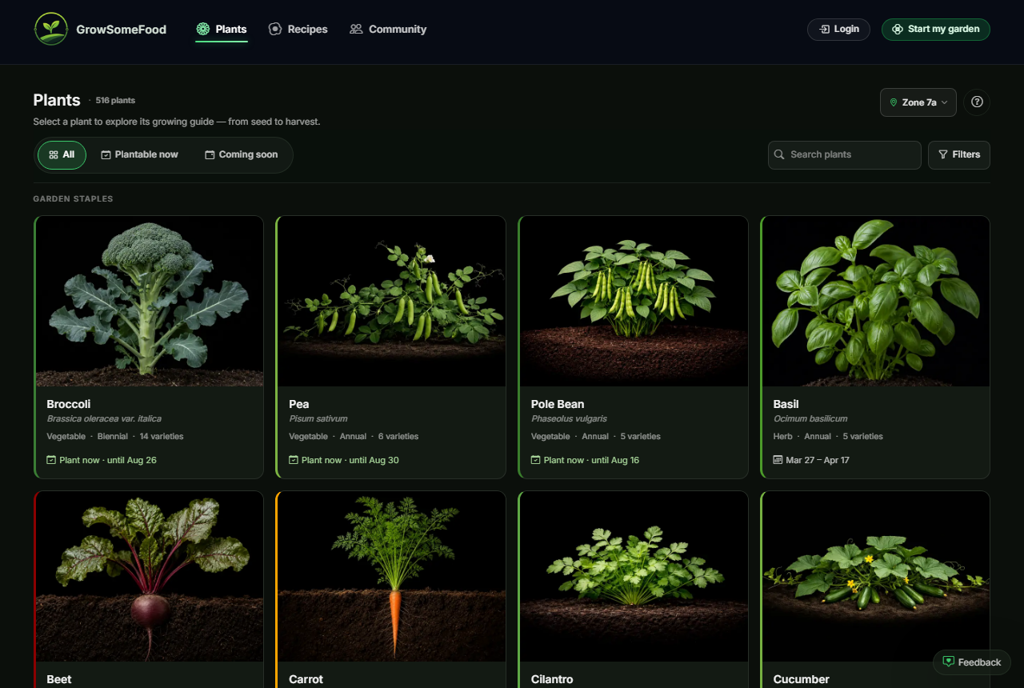Click the Start my garden icon
1024x688 pixels.
coord(897,29)
